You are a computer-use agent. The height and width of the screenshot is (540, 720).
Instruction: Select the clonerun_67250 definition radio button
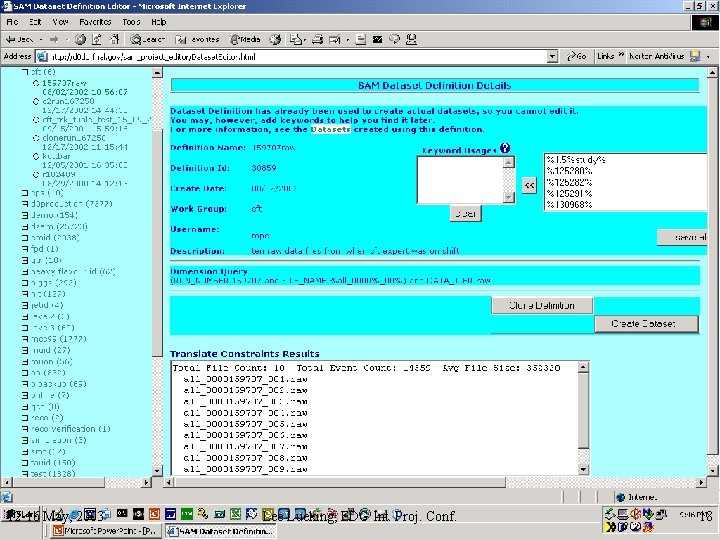[36, 138]
